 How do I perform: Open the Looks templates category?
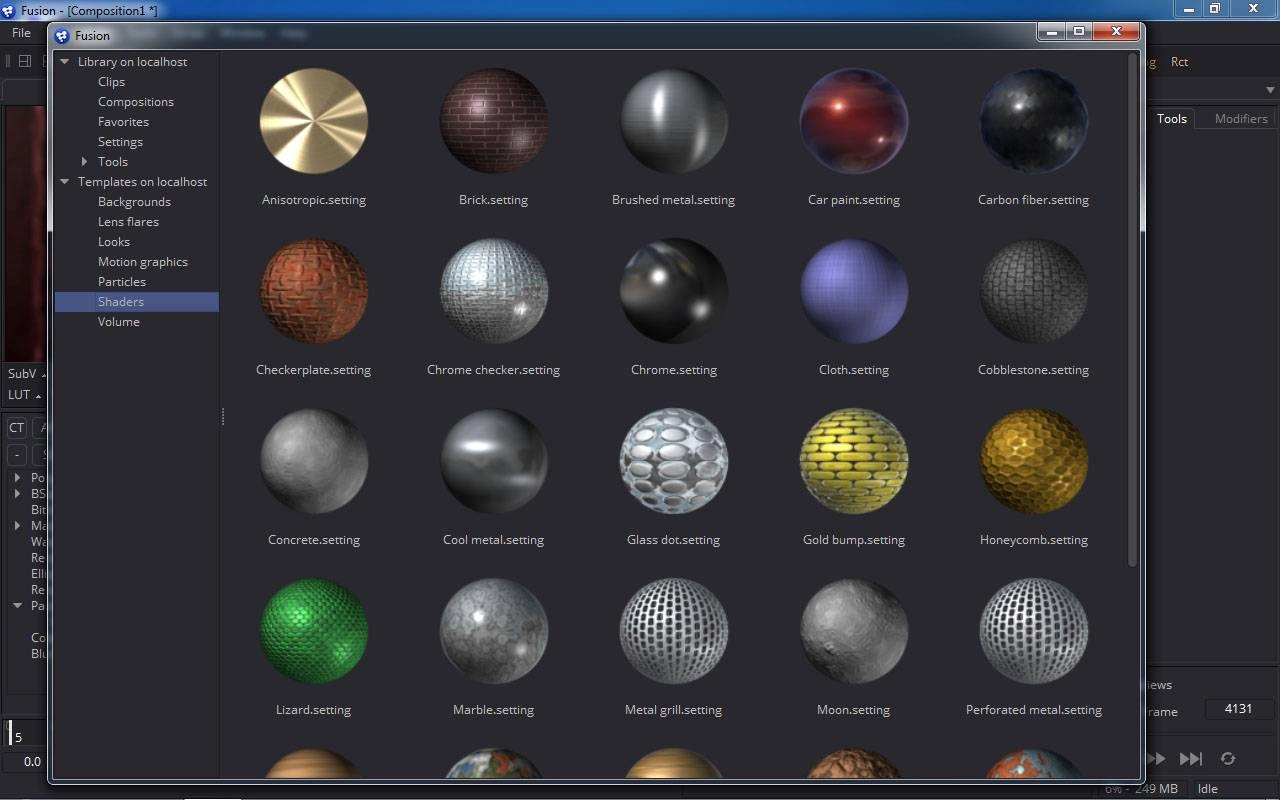pyautogui.click(x=114, y=242)
